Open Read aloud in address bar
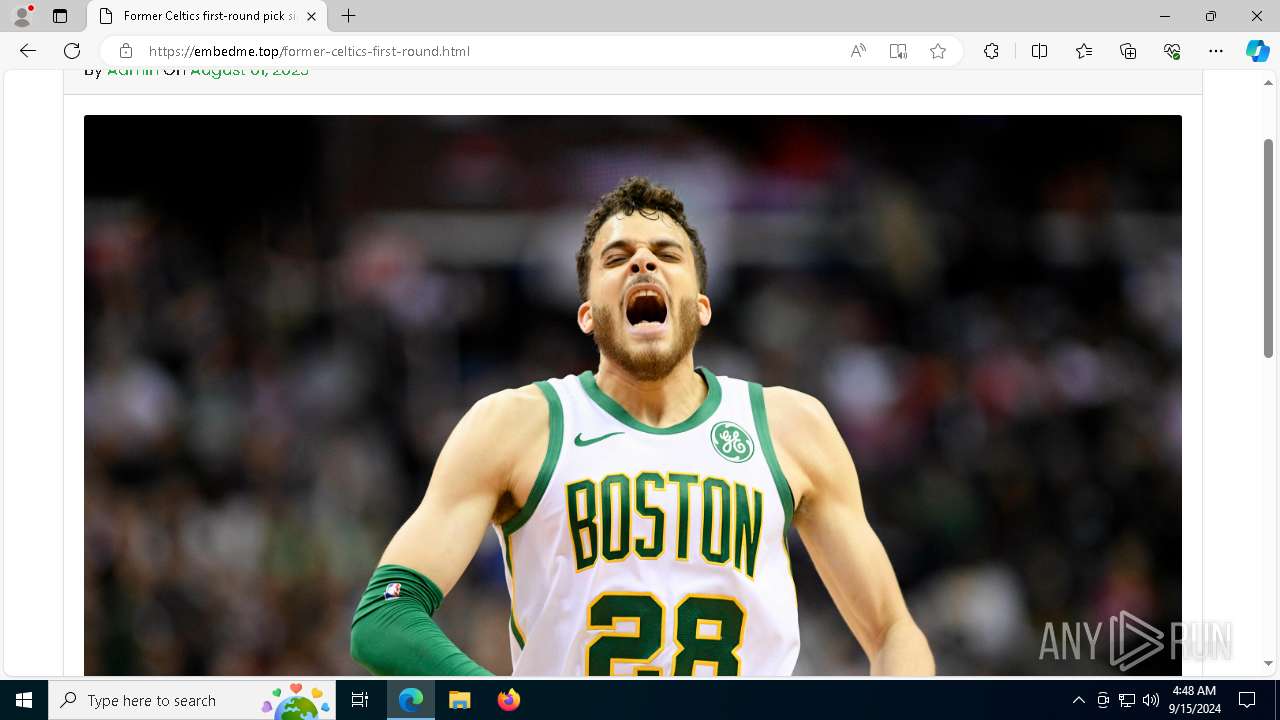1280x720 pixels. click(x=858, y=51)
